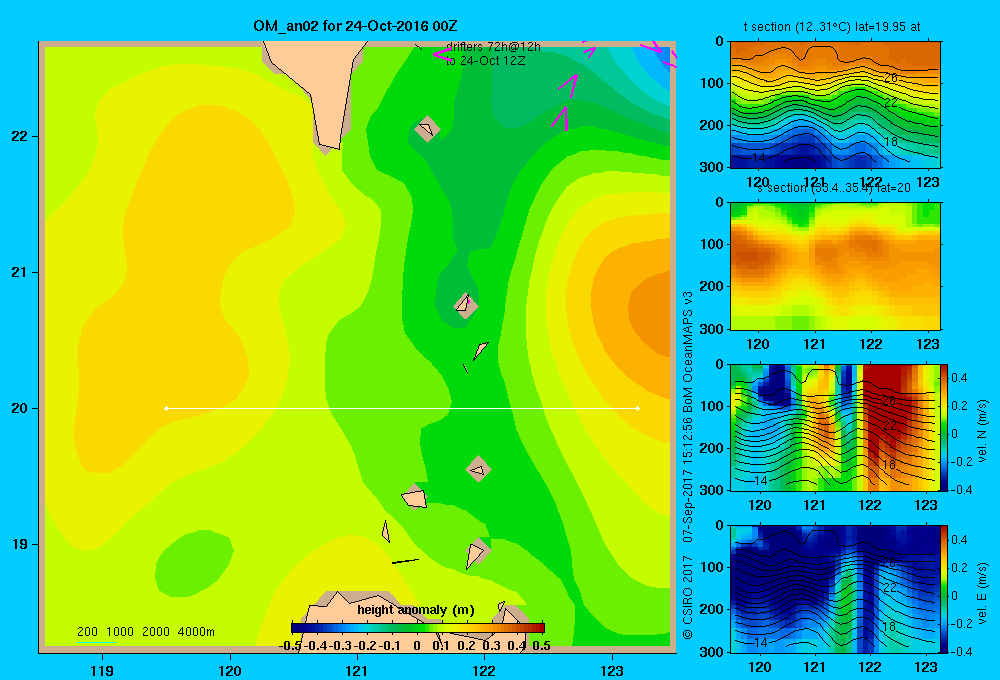Open the northward velocity section panel
Screen dimensions: 1000x680
(x=835, y=427)
